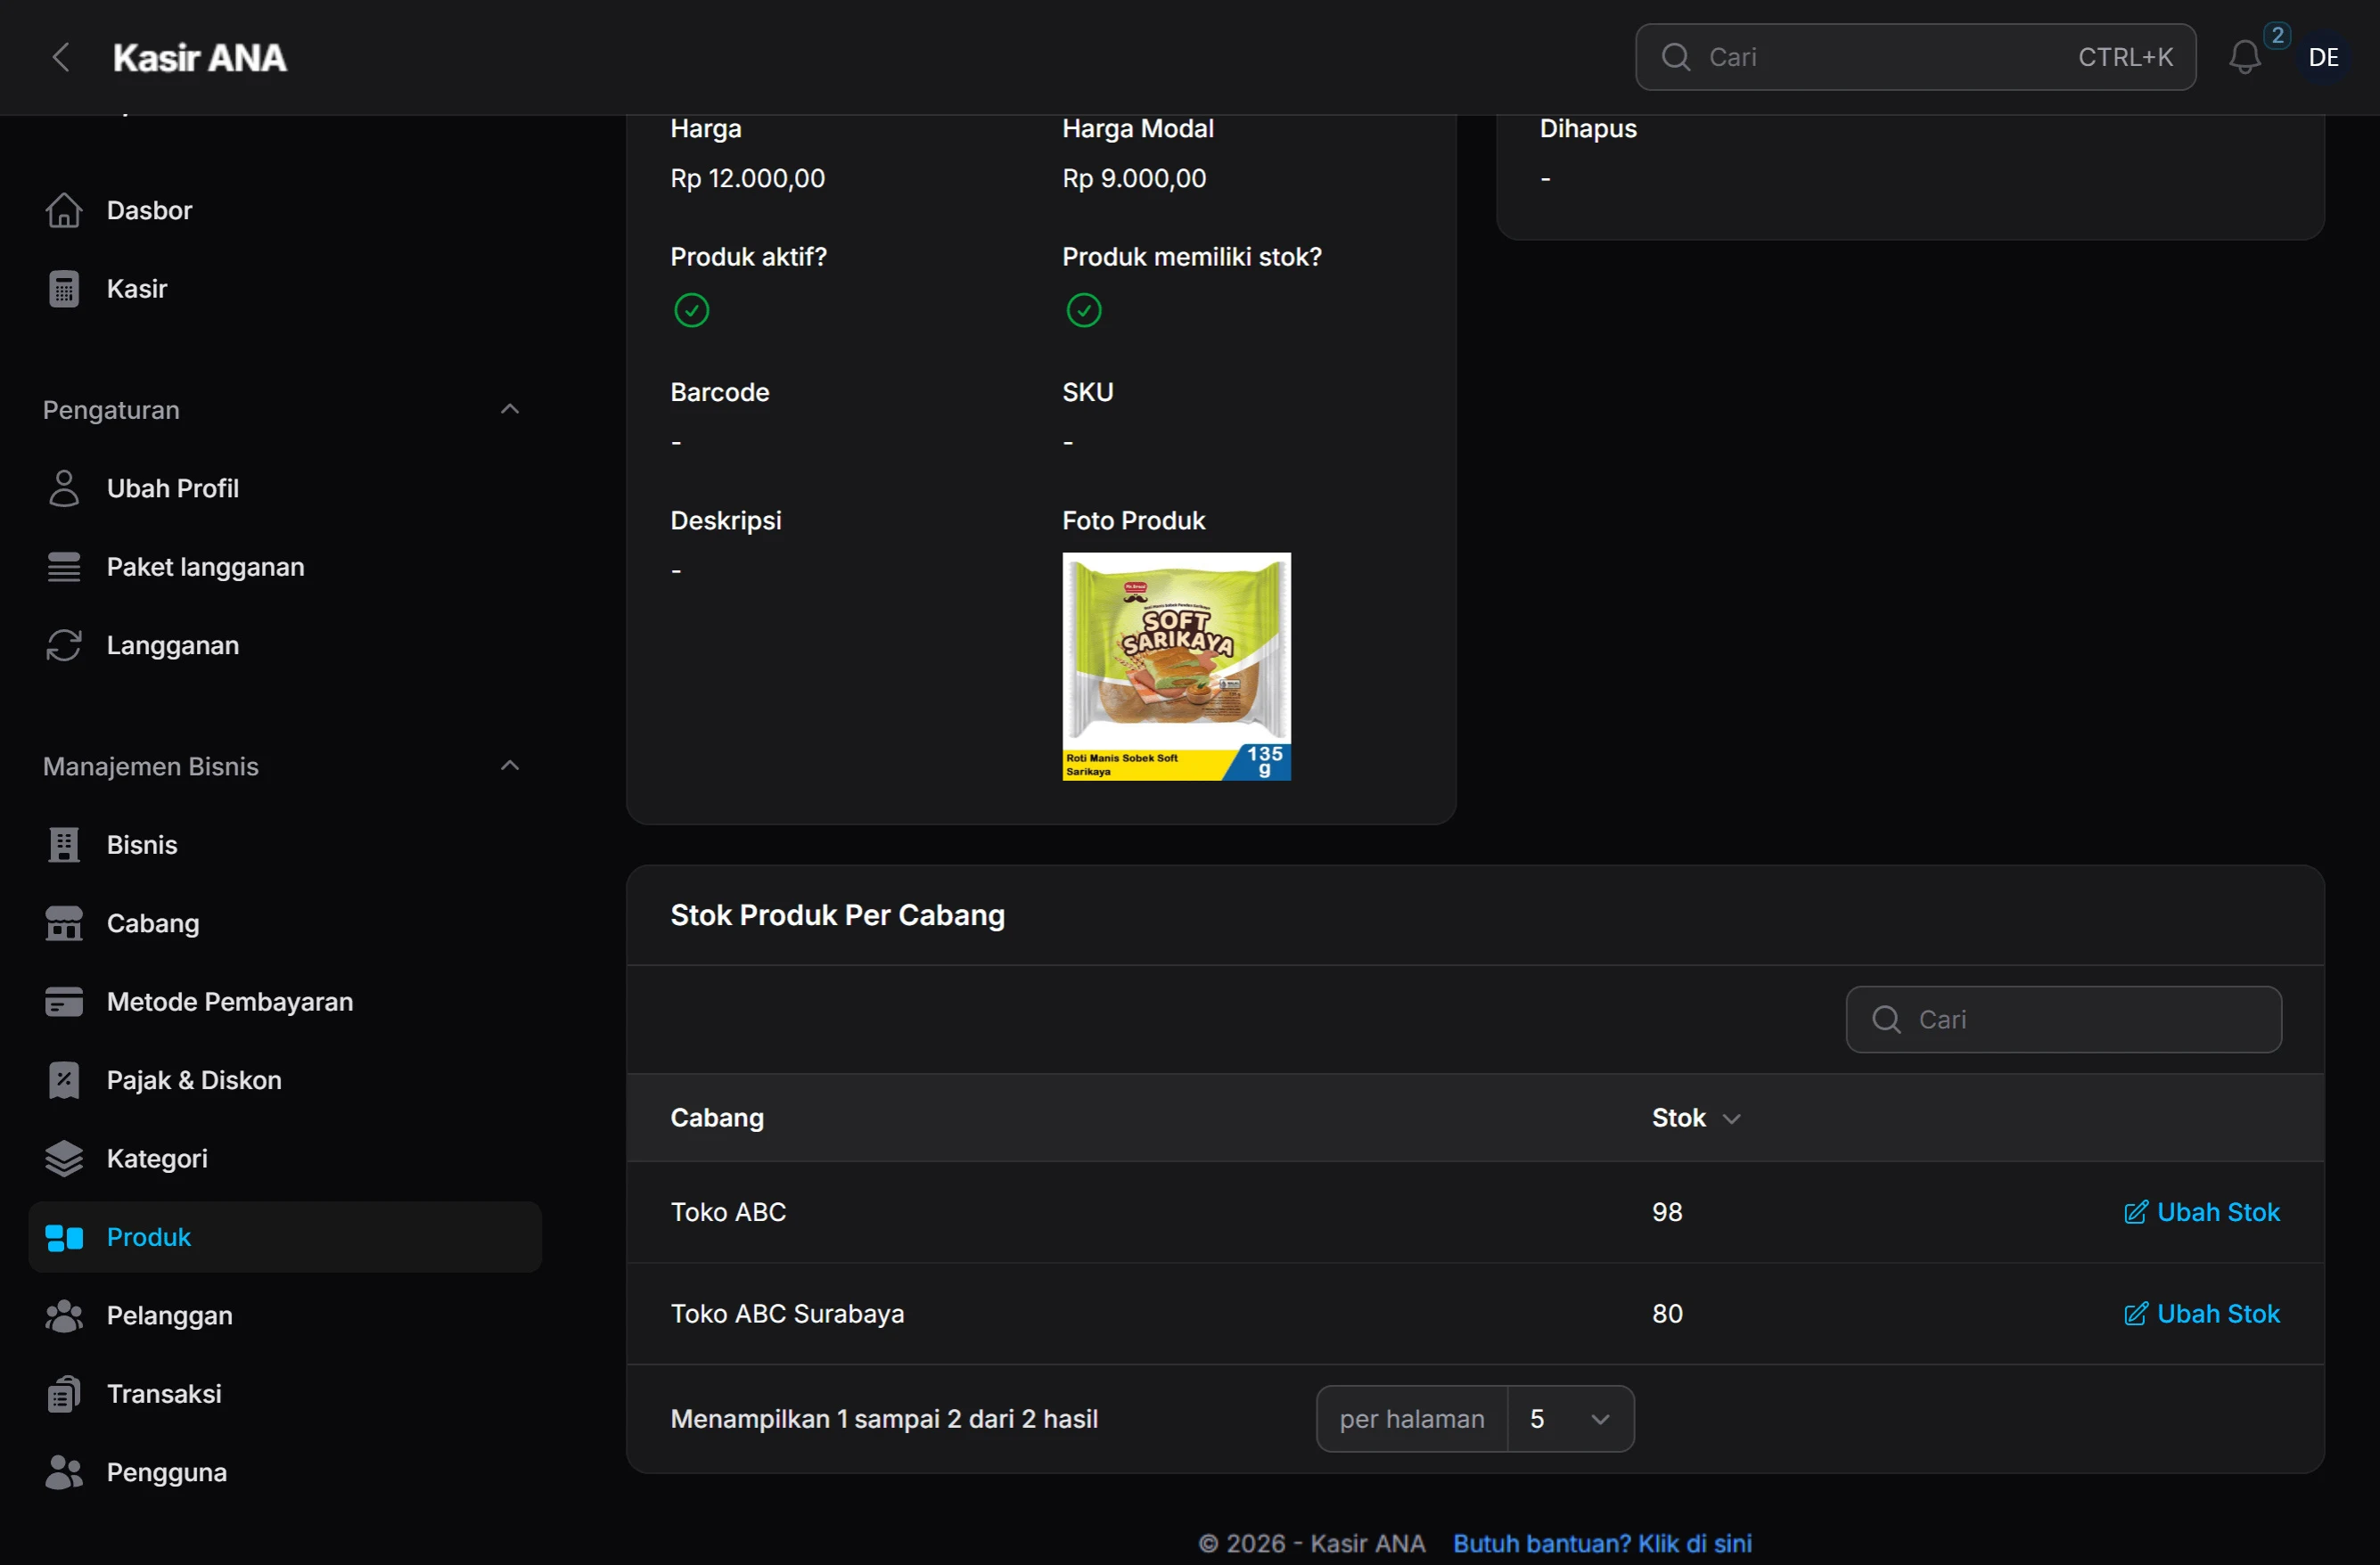The image size is (2380, 1565).
Task: Click the Produk aktif checkmark
Action: 691,310
